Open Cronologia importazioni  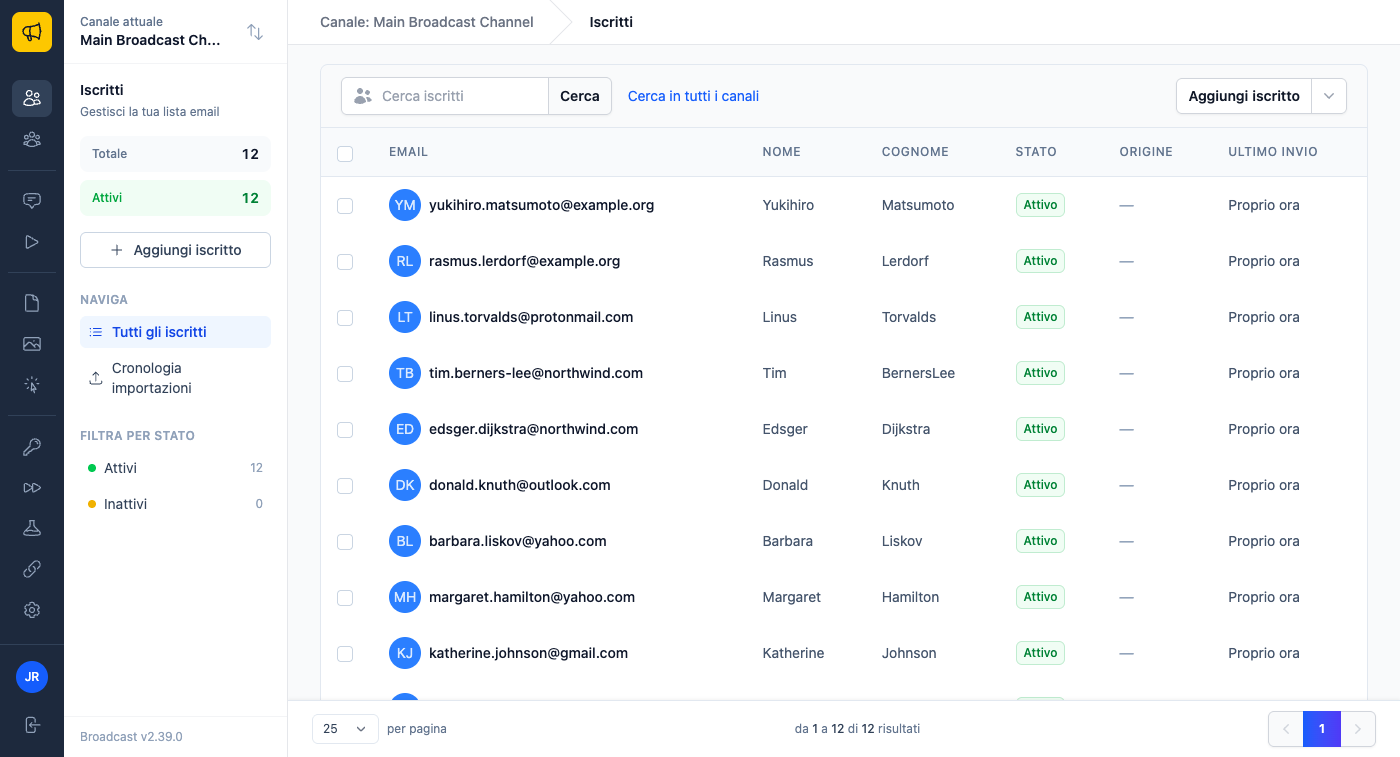pos(175,378)
